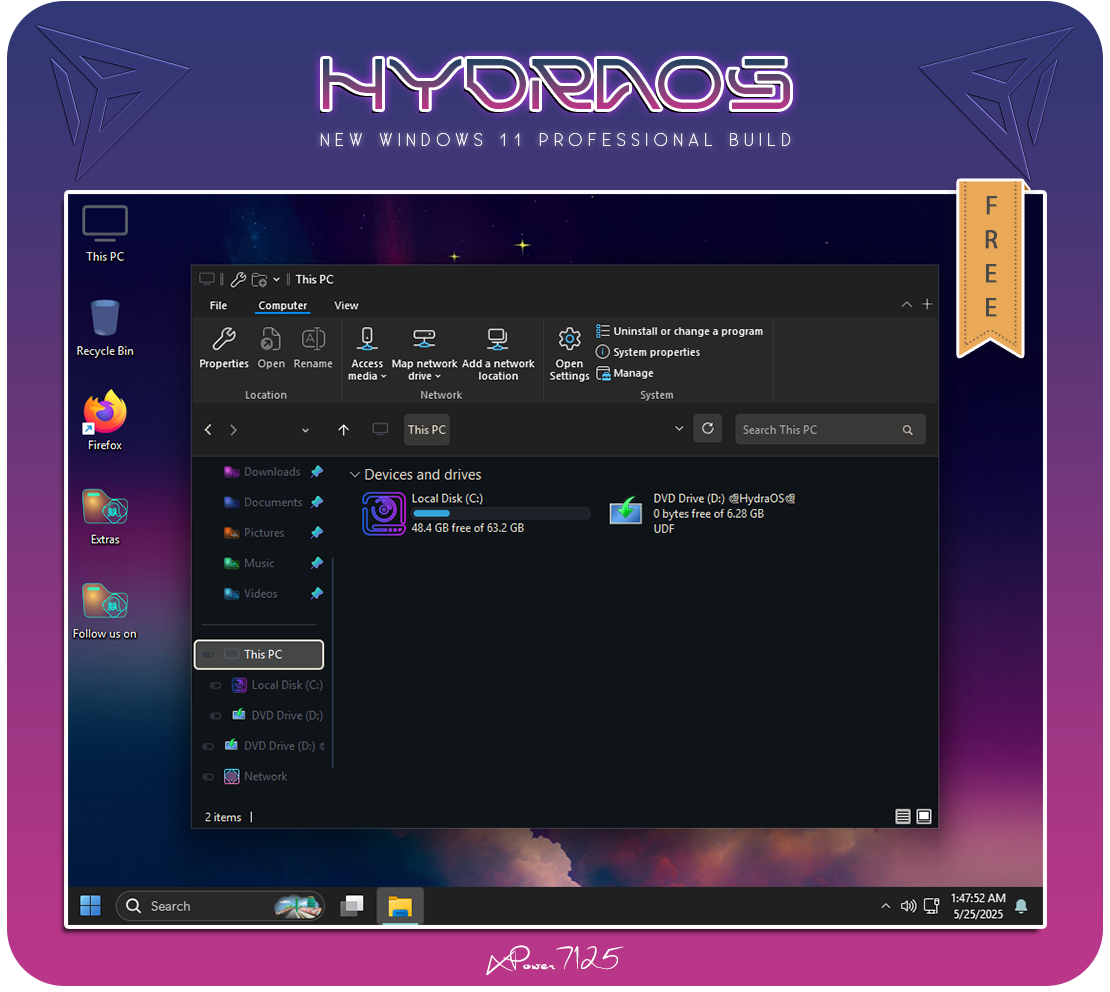Click the Search This PC field
Screen dimensions: 1110x992
click(830, 430)
